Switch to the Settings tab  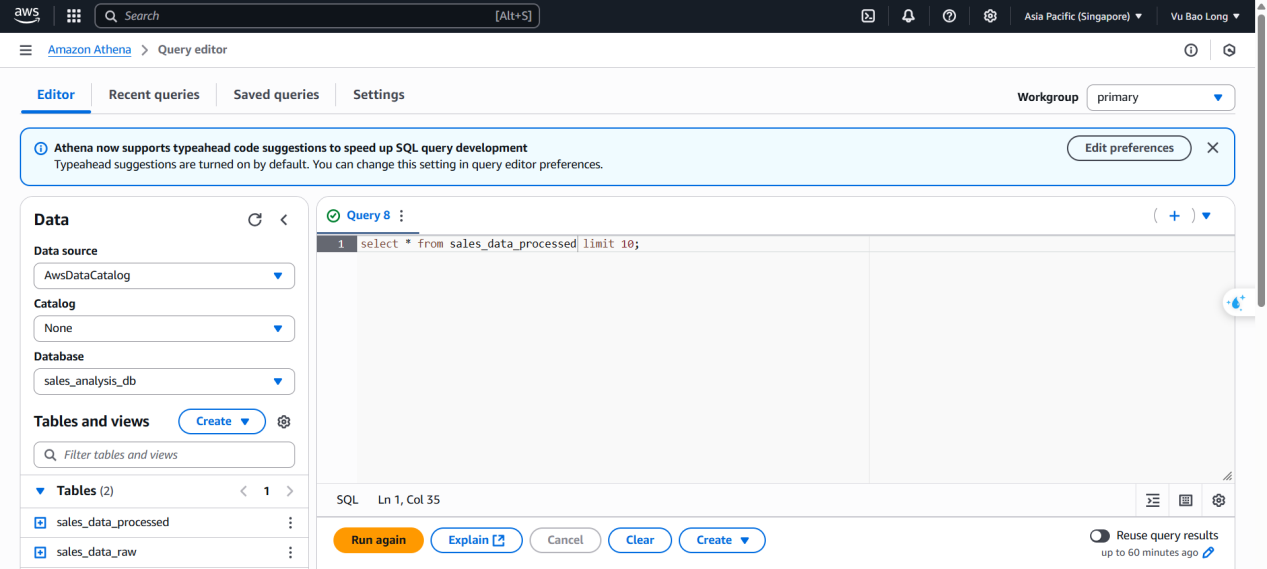pyautogui.click(x=379, y=95)
